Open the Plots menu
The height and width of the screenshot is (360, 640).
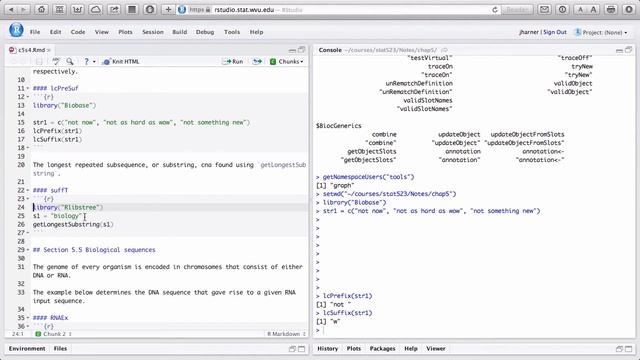125,32
